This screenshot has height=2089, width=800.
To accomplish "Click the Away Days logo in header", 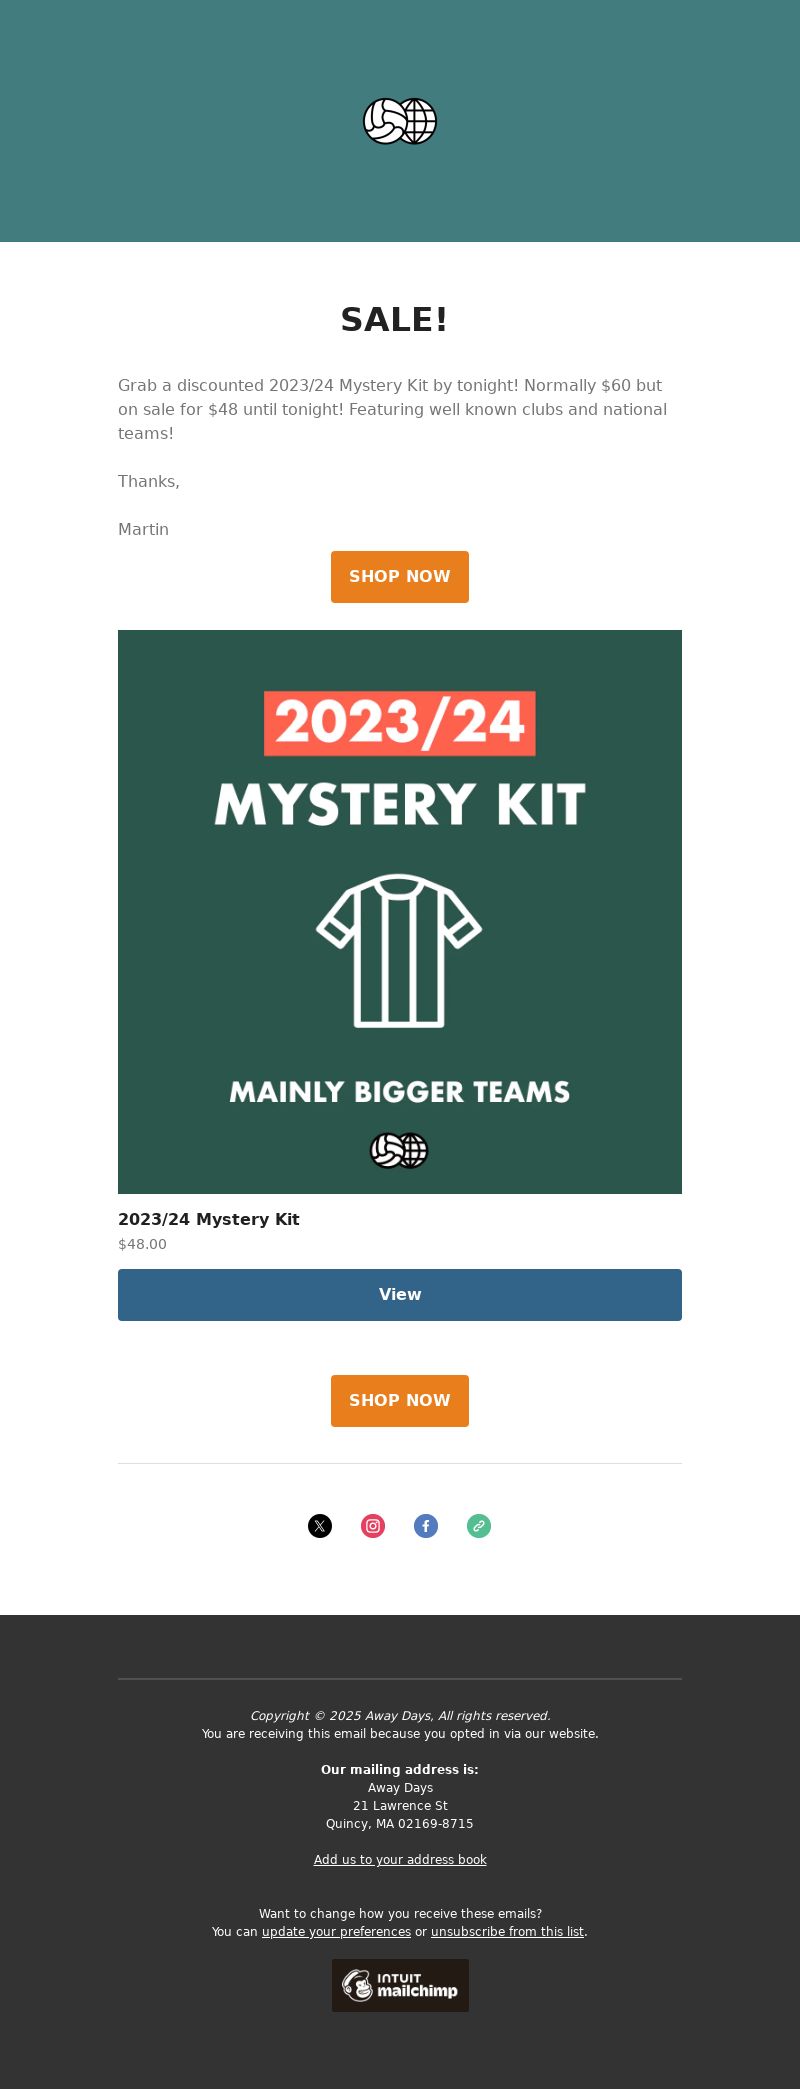I will pyautogui.click(x=400, y=121).
